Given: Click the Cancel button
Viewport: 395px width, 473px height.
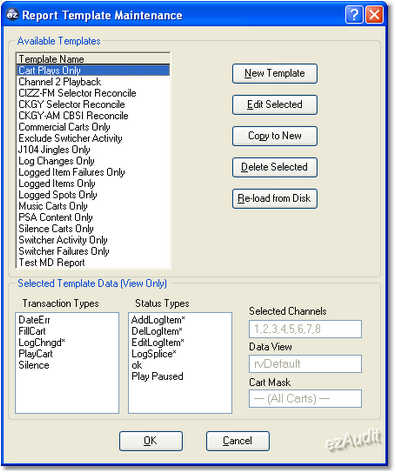Looking at the screenshot, I should pos(238,441).
